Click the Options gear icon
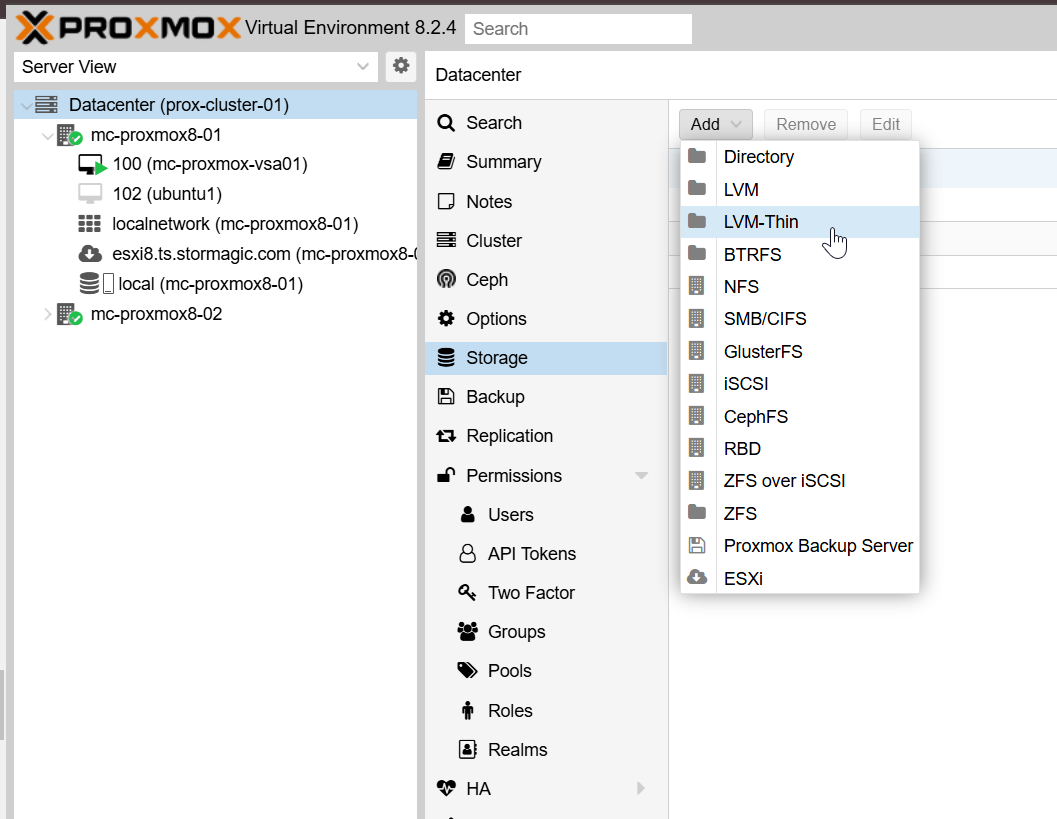 click(446, 319)
